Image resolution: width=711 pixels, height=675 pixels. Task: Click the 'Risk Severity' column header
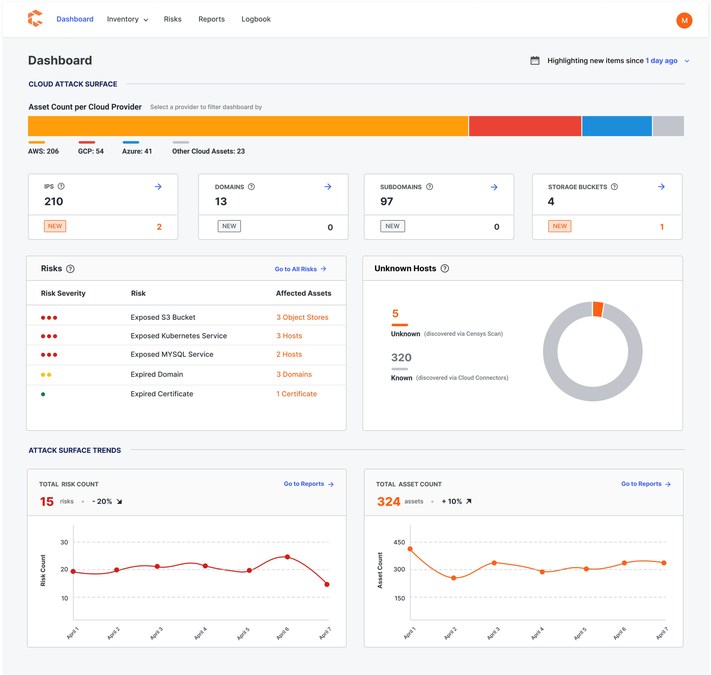(63, 293)
